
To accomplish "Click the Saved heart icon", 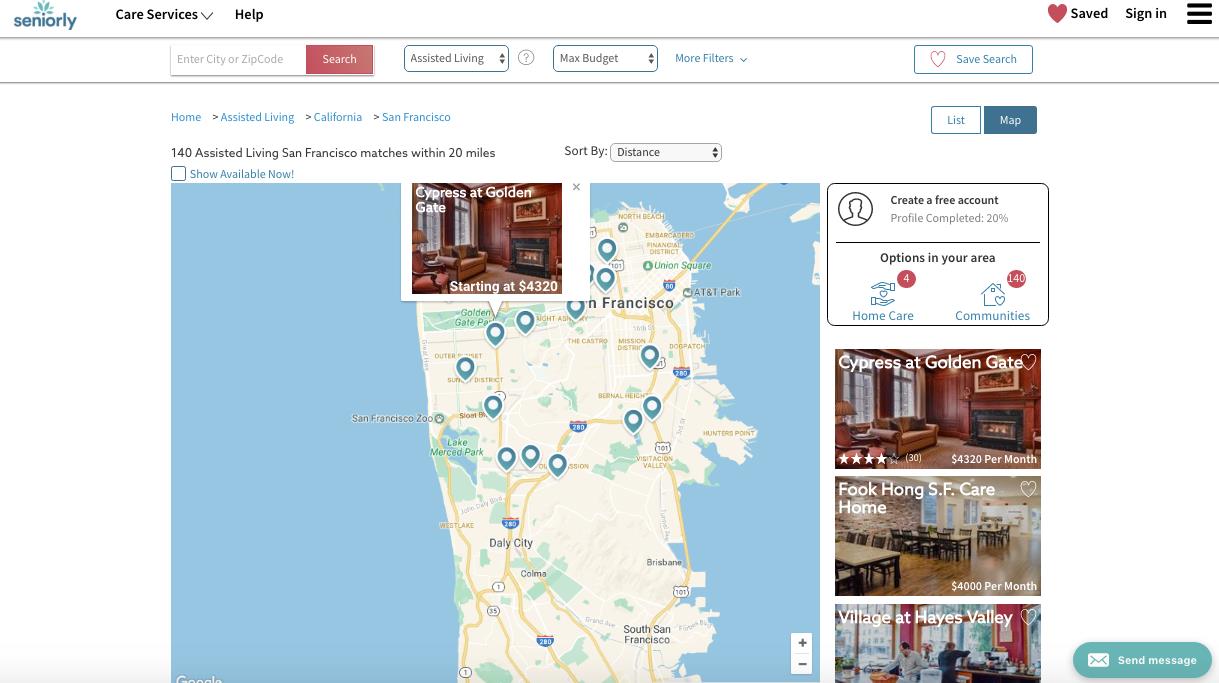I will 1057,14.
